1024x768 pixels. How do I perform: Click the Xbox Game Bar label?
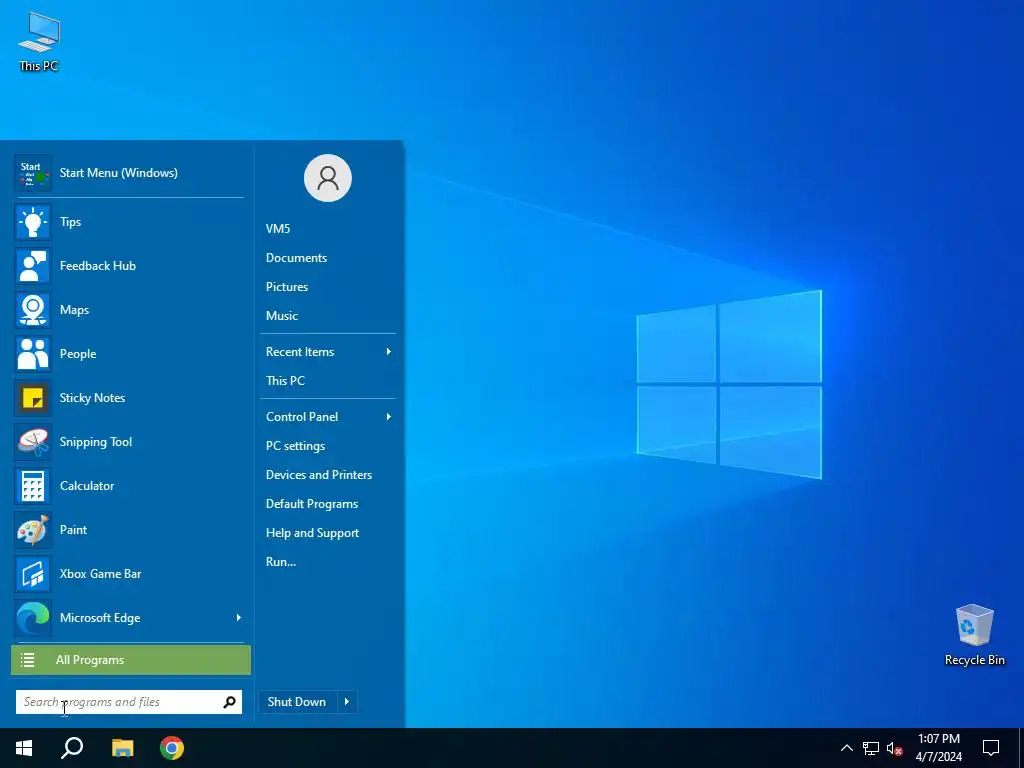pos(101,574)
